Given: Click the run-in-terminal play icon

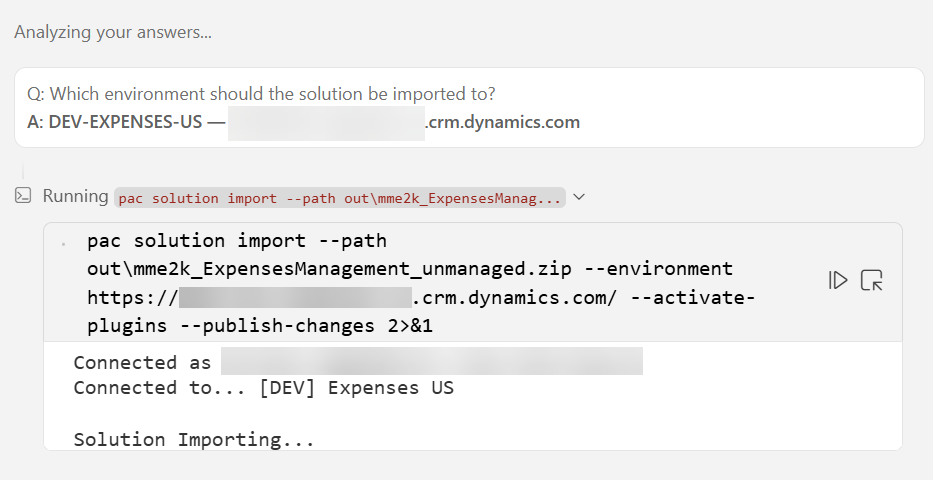Looking at the screenshot, I should 838,280.
